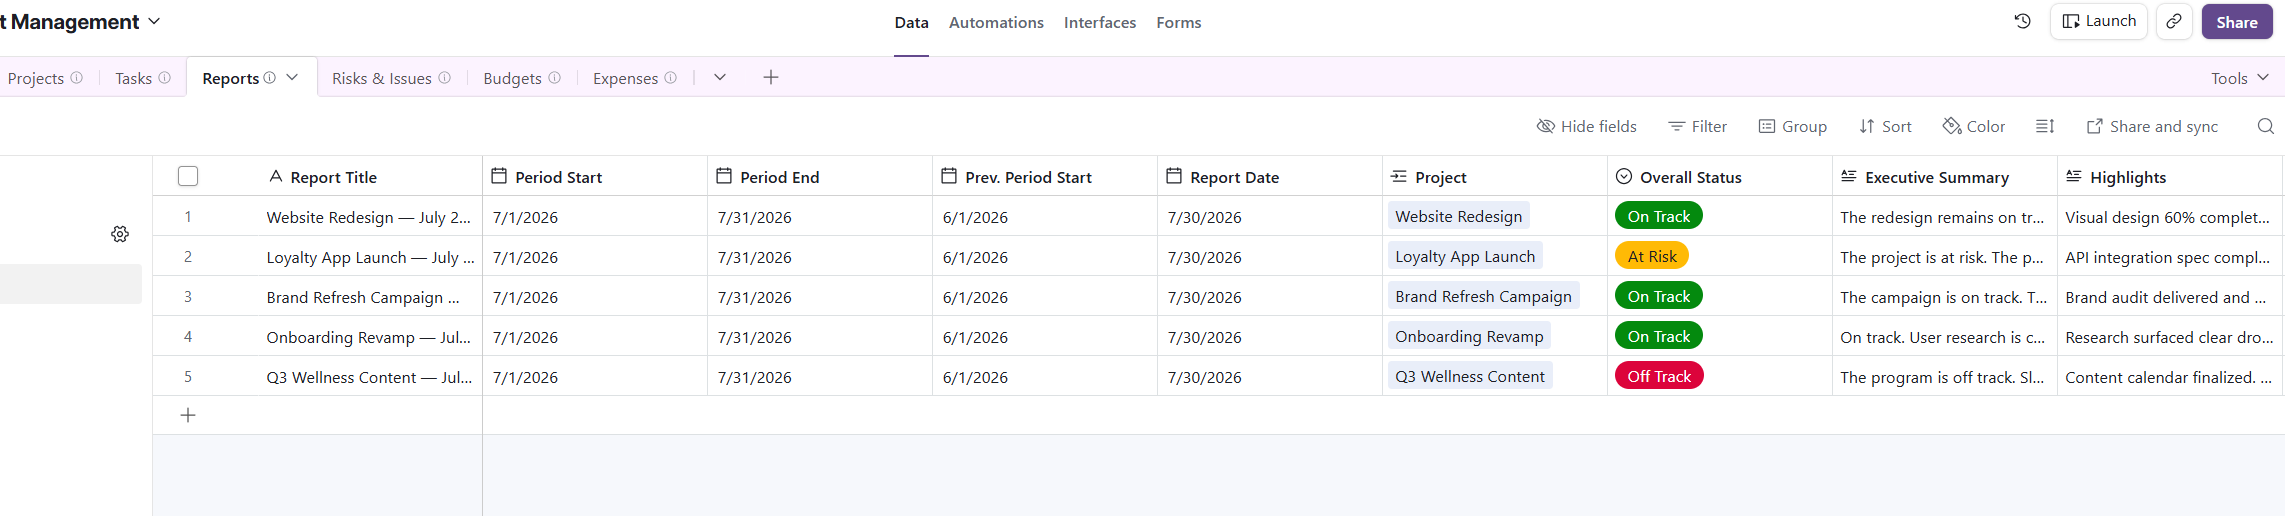Open the Tasks table tab

[133, 78]
